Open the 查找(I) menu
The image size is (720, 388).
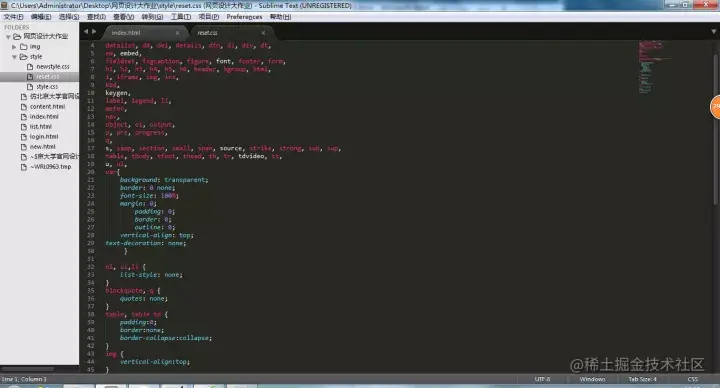[x=96, y=17]
